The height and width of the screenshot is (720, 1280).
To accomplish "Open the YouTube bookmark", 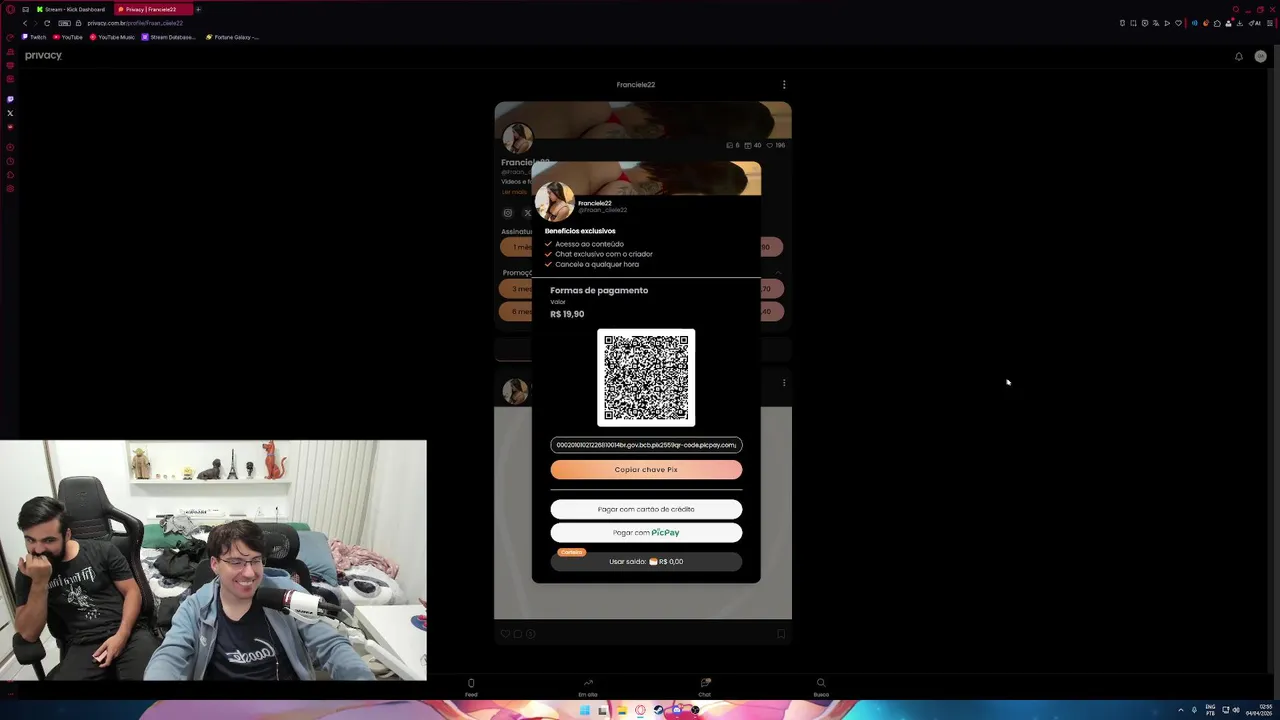I will 68,37.
